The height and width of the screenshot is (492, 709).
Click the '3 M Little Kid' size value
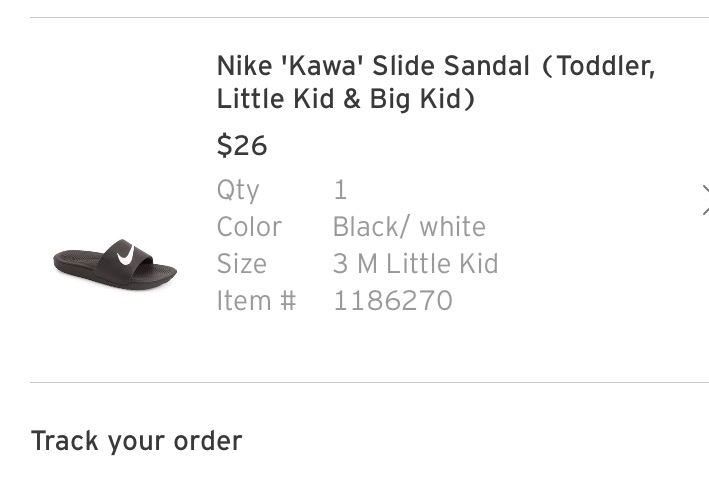[x=415, y=264]
